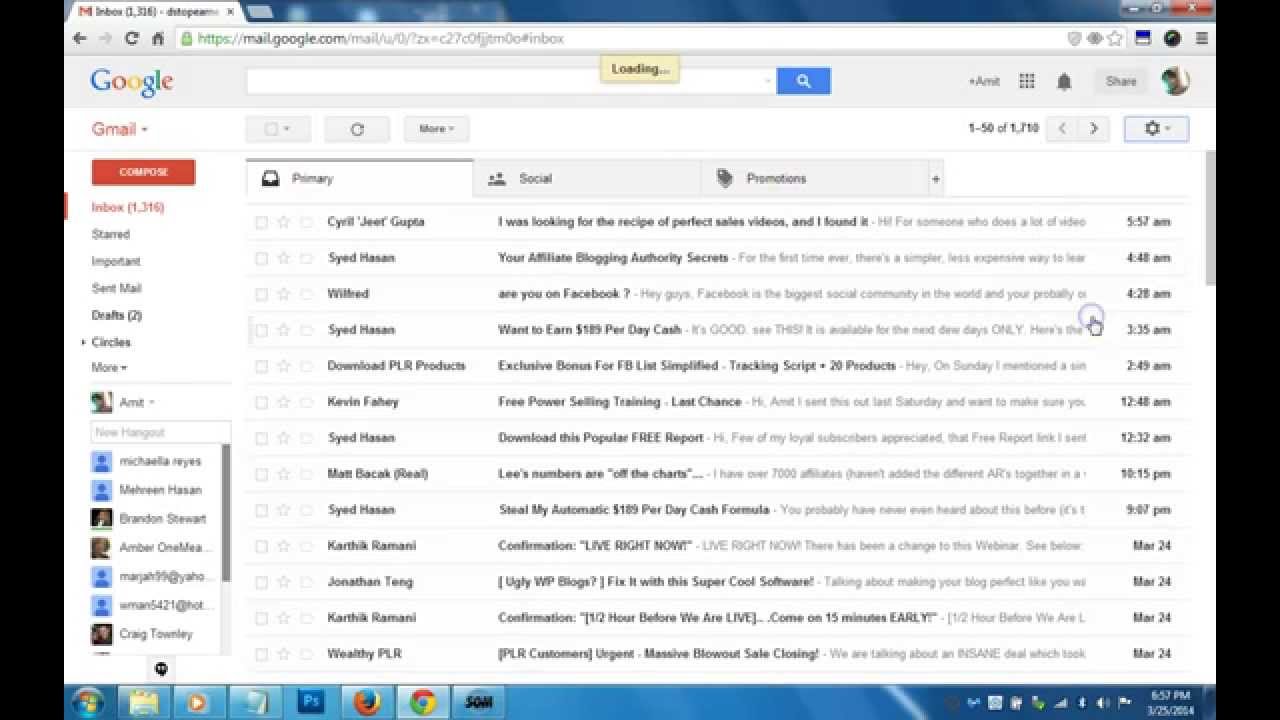Mark Jonathan Teng email as important
The height and width of the screenshot is (720, 1280).
coord(307,582)
